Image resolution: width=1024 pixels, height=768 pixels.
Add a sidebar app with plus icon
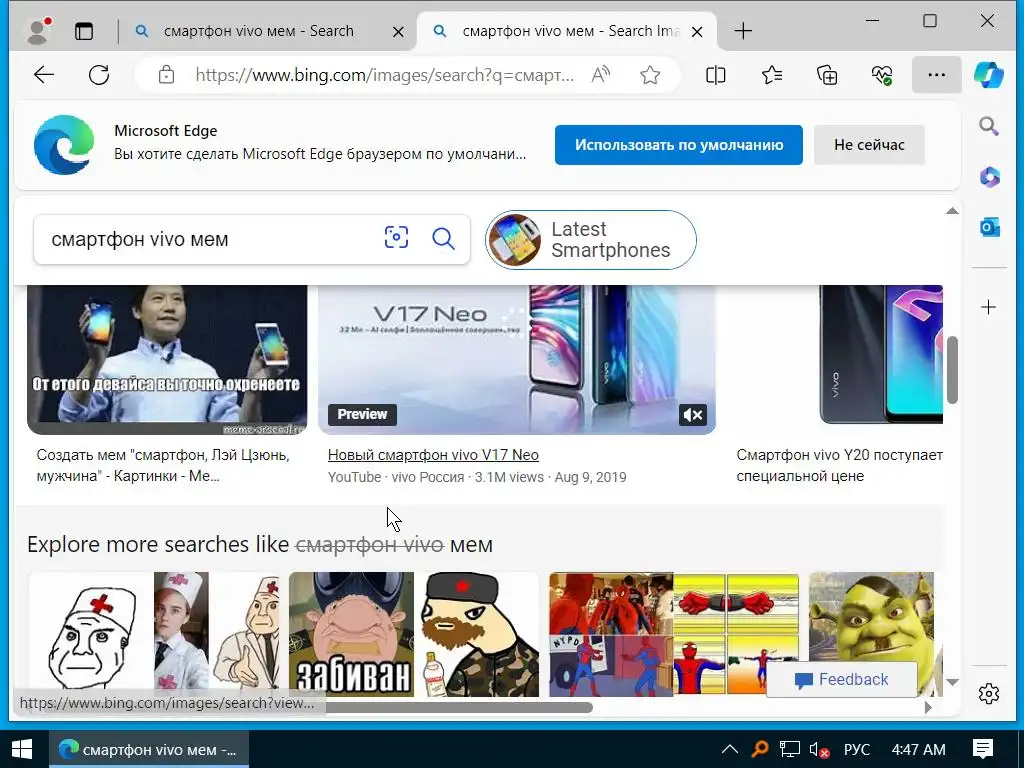point(989,307)
